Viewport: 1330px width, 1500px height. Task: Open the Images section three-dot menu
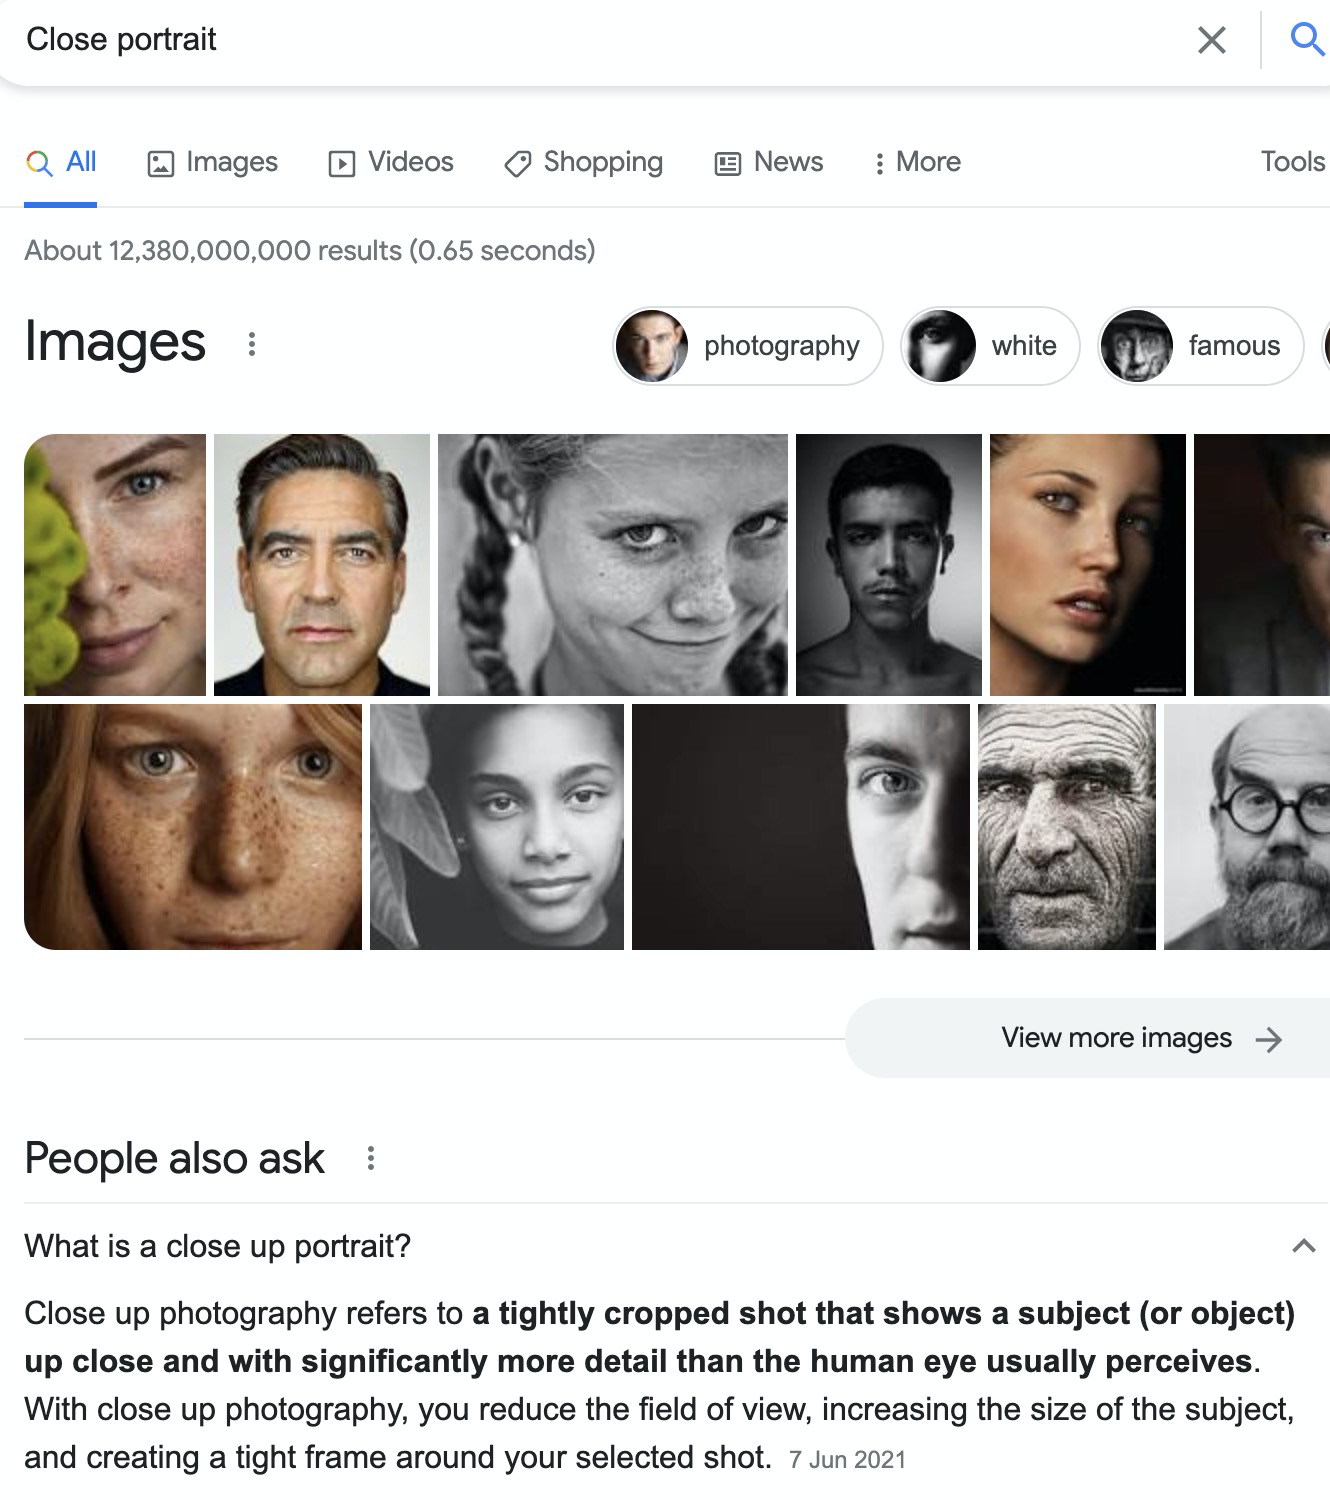[x=252, y=345]
